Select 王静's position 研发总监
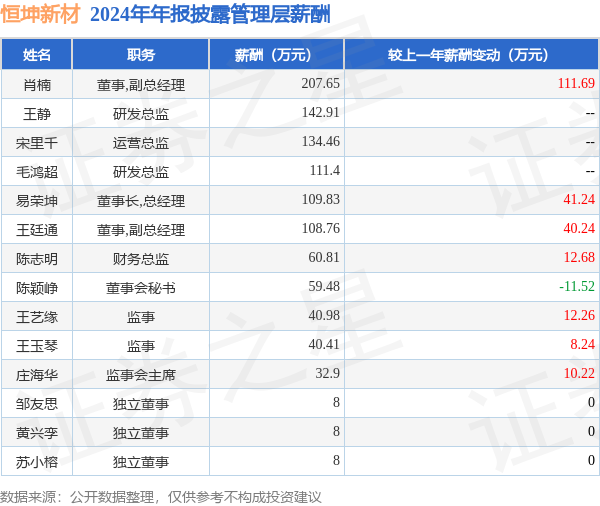Viewport: 600px width, 506px height. 141,114
